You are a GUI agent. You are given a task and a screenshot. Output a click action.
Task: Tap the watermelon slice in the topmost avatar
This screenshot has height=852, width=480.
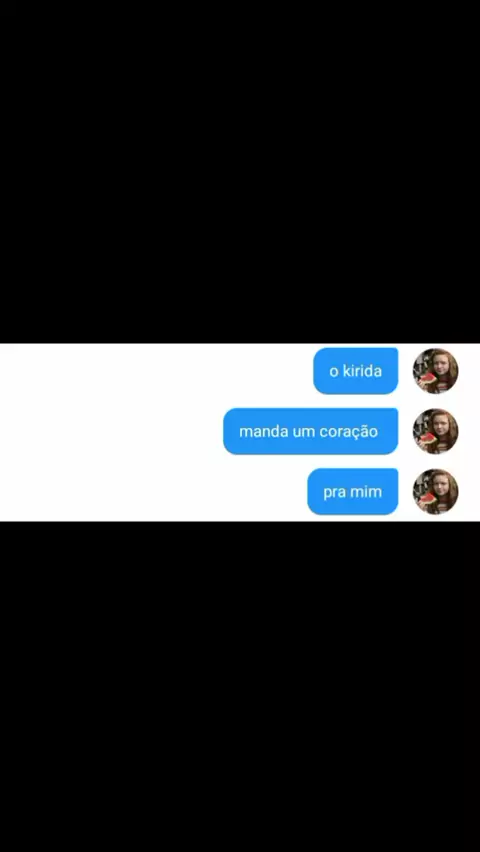click(x=427, y=378)
